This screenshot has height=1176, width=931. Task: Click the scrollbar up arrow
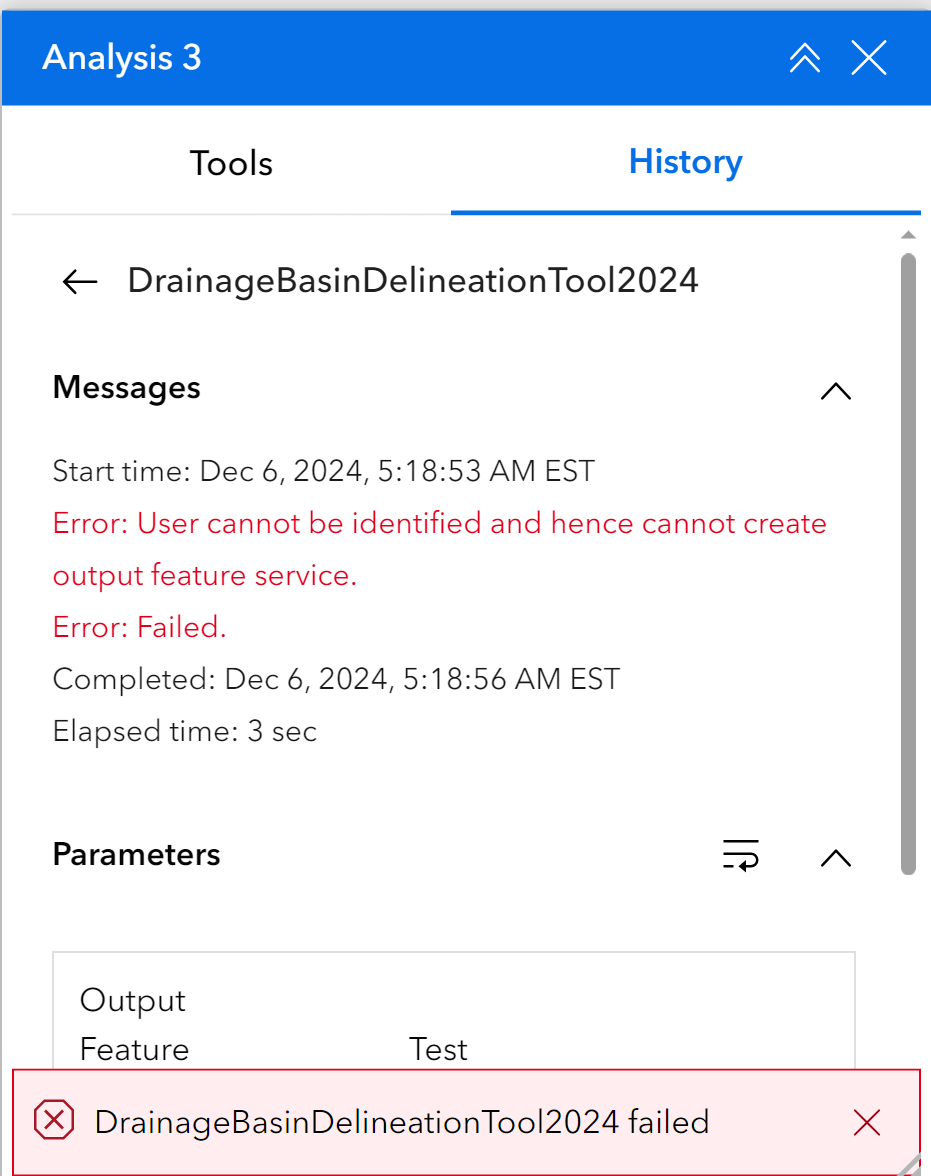908,236
